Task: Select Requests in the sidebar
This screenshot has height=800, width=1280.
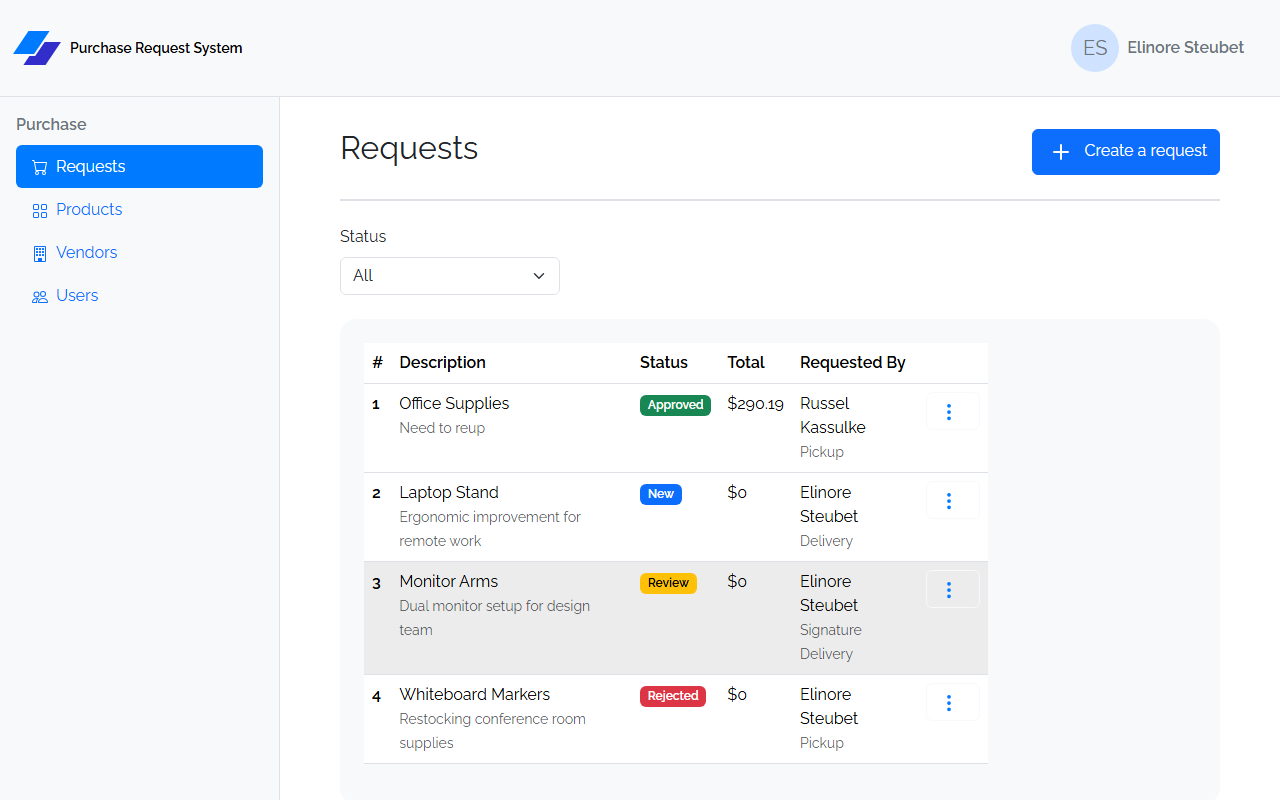Action: point(139,166)
